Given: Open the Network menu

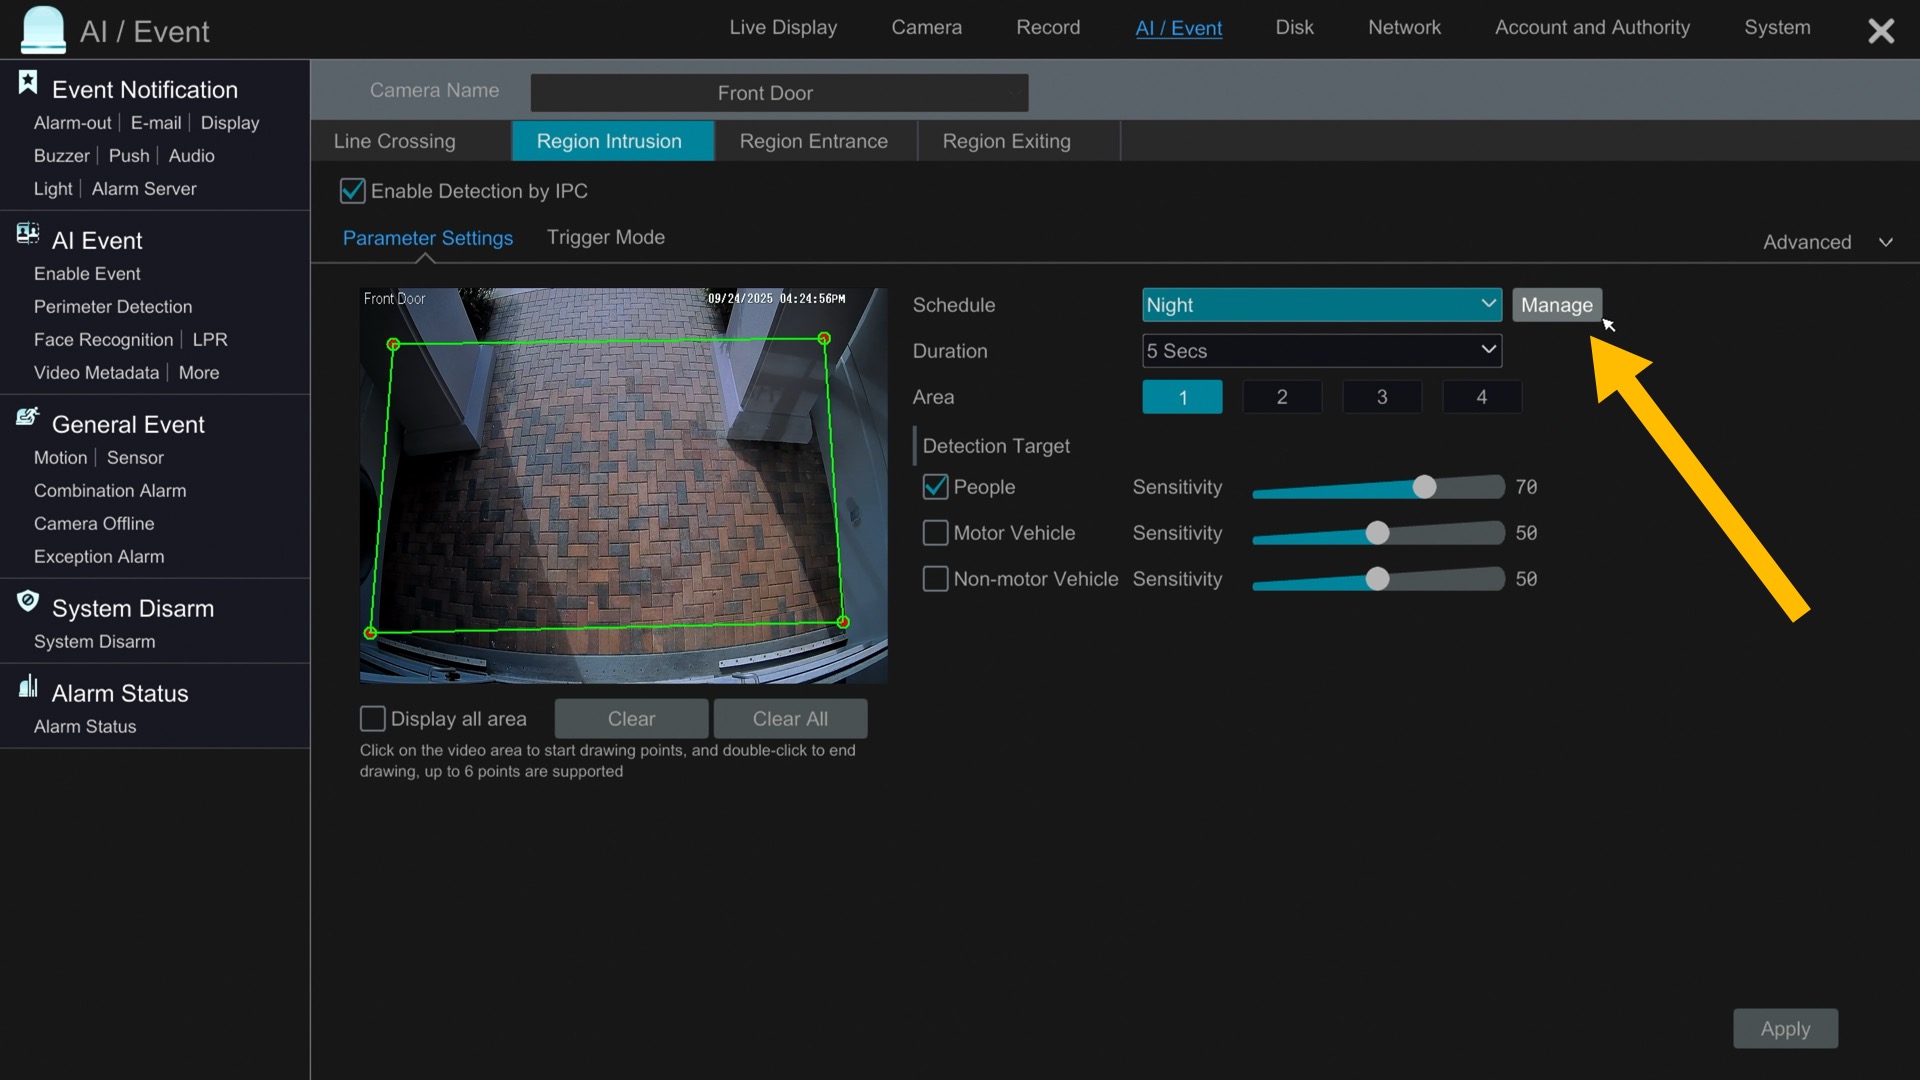Looking at the screenshot, I should 1404,28.
